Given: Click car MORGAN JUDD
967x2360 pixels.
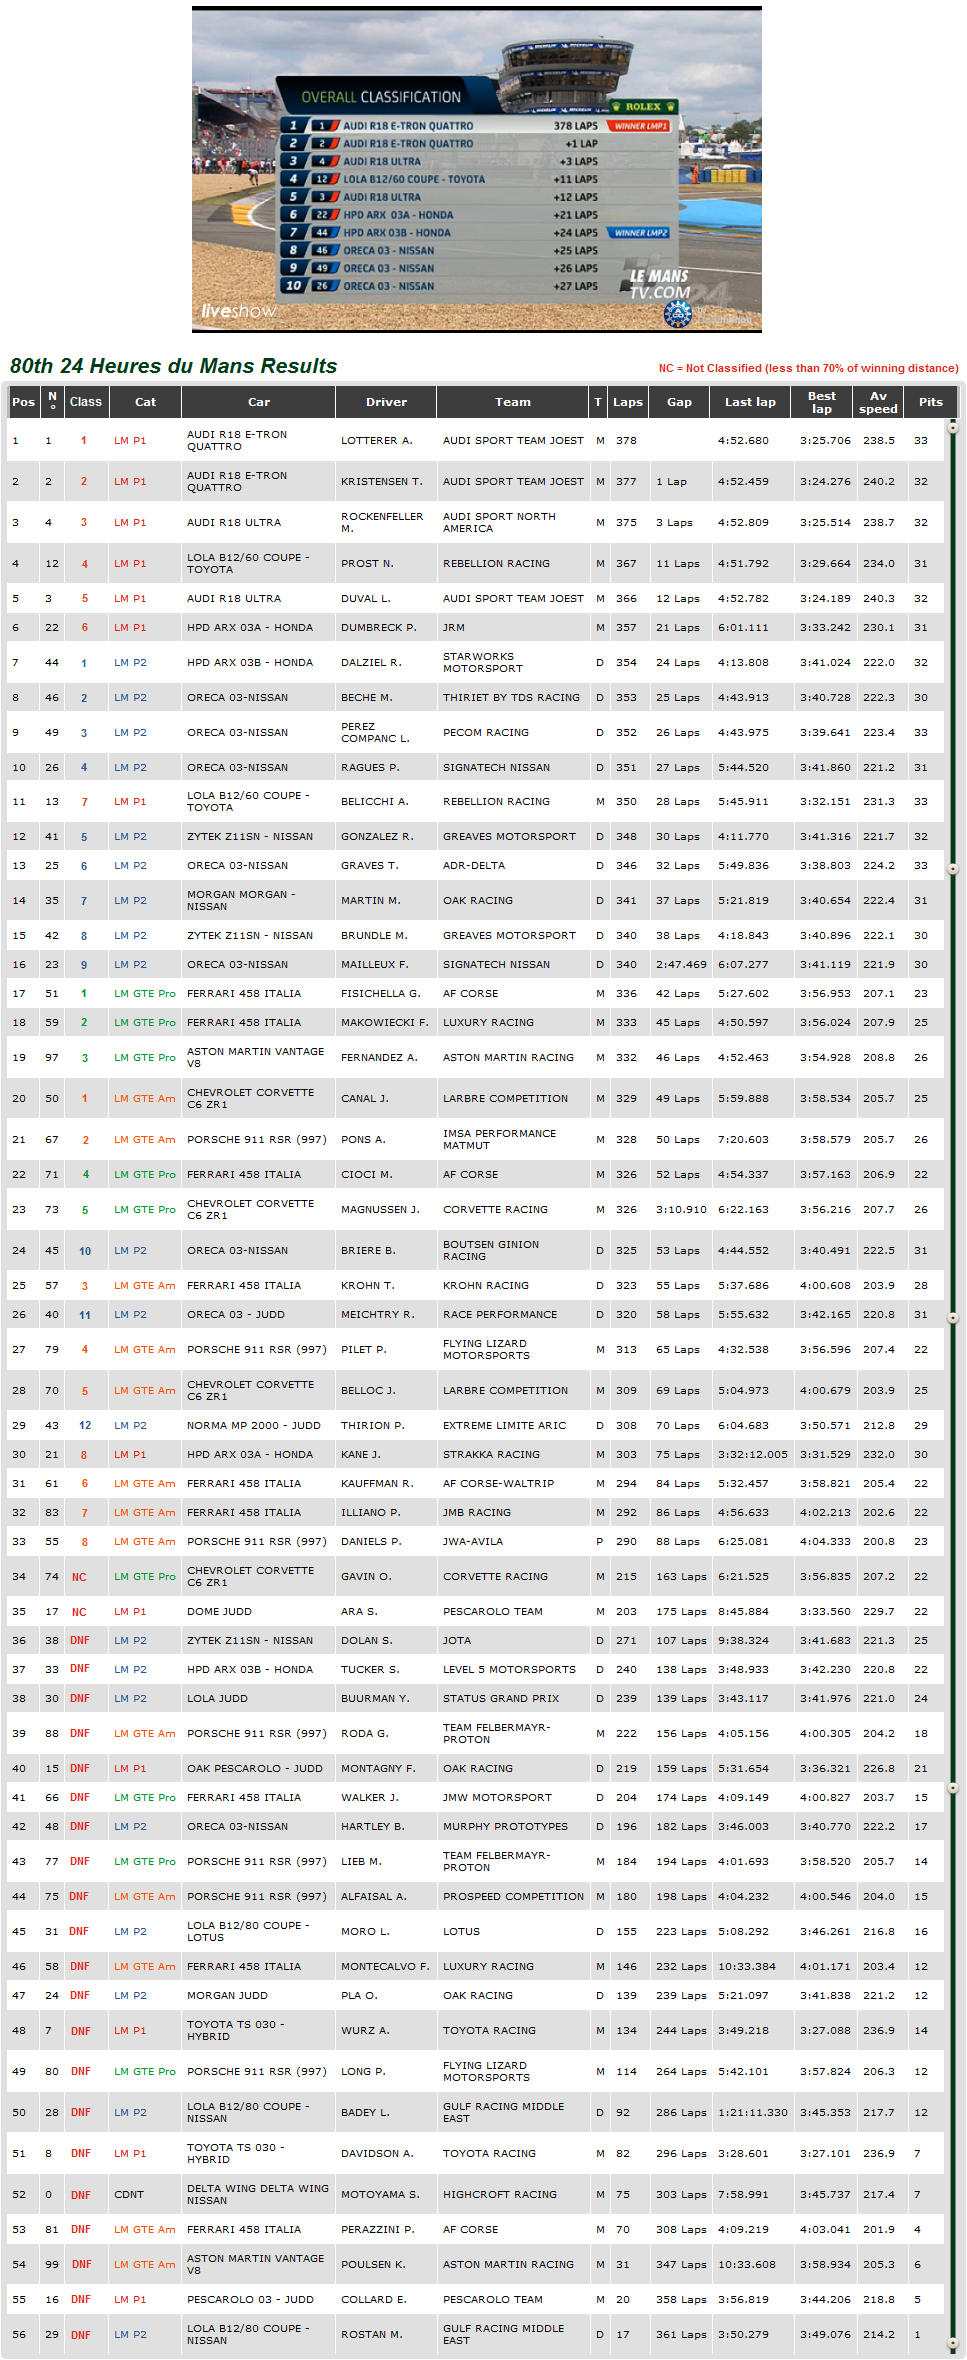Looking at the screenshot, I should click(x=227, y=1995).
